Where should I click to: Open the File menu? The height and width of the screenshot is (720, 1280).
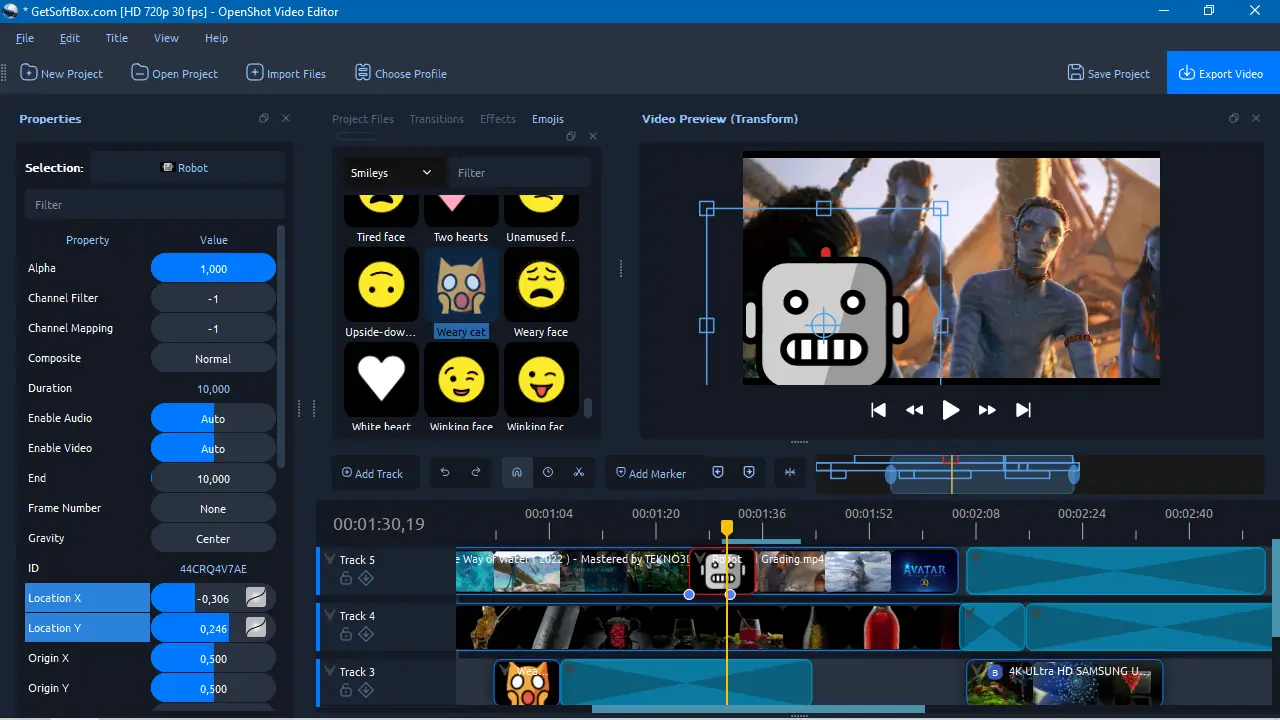pos(25,38)
